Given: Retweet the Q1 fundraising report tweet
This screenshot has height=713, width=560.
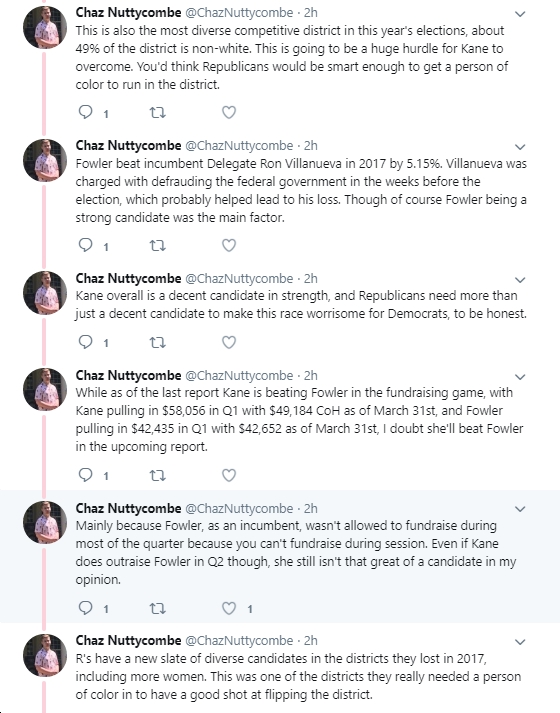Looking at the screenshot, I should click(x=158, y=476).
